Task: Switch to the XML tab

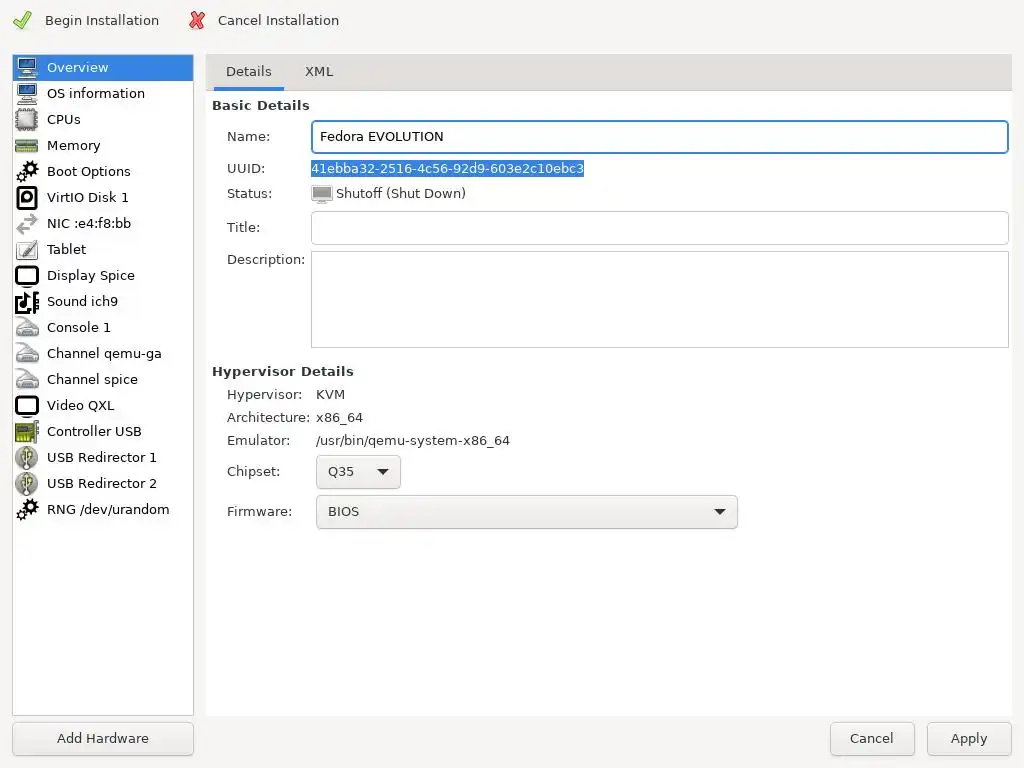Action: 319,72
